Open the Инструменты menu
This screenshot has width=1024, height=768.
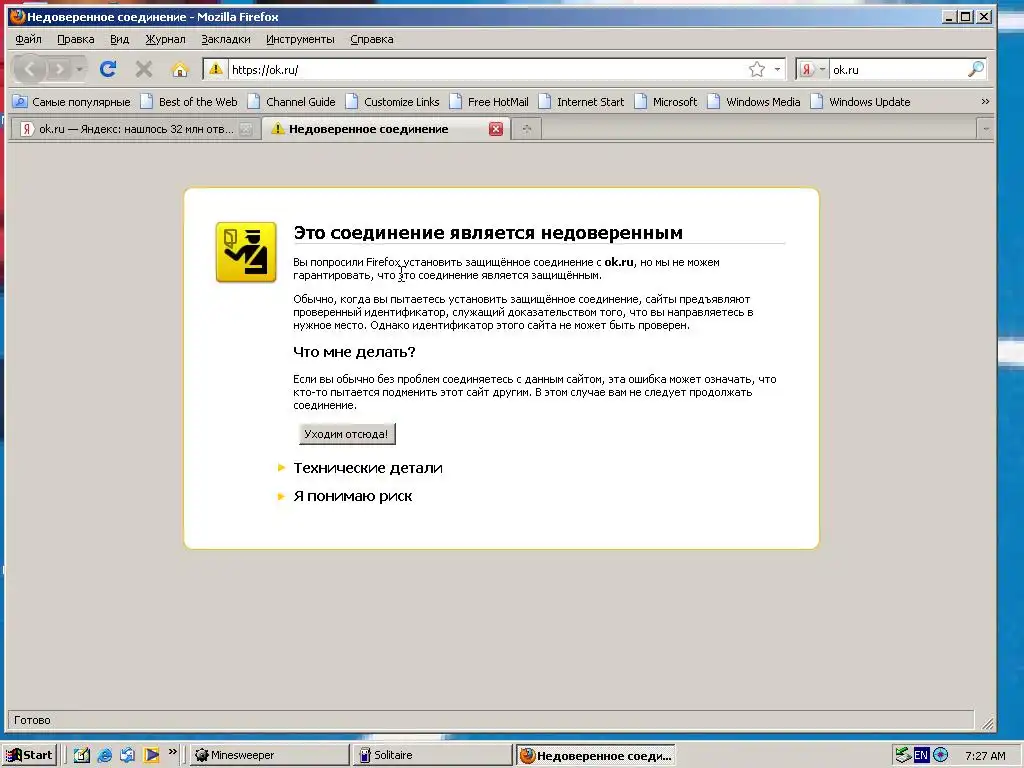point(300,39)
